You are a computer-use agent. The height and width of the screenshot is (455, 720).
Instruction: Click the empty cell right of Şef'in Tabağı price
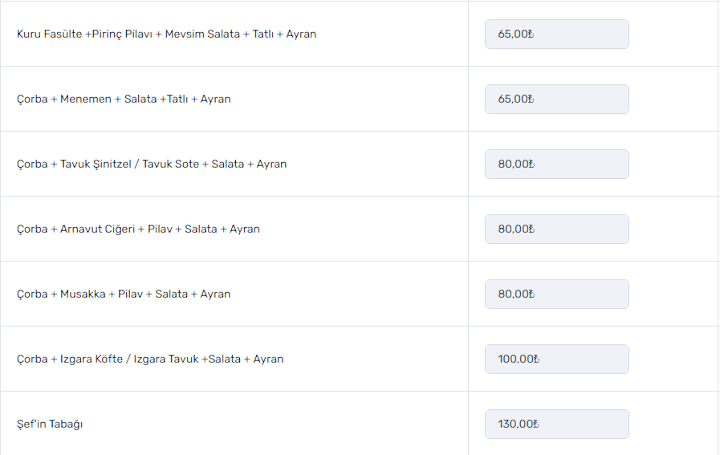tap(674, 424)
